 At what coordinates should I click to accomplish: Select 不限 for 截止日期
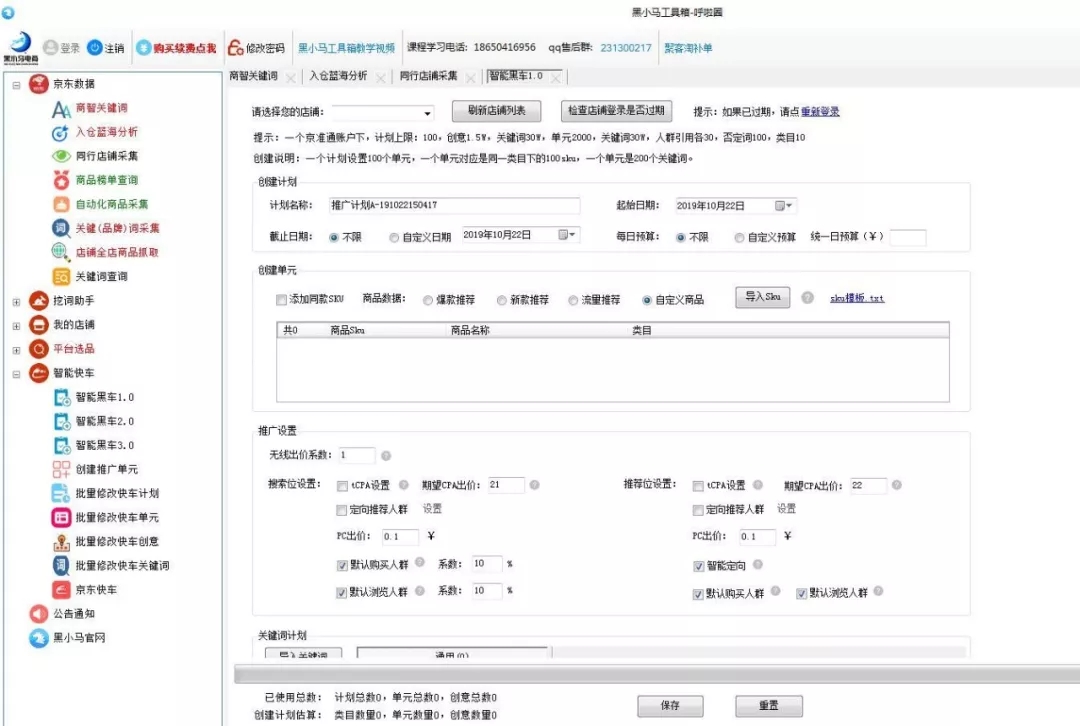coord(334,238)
